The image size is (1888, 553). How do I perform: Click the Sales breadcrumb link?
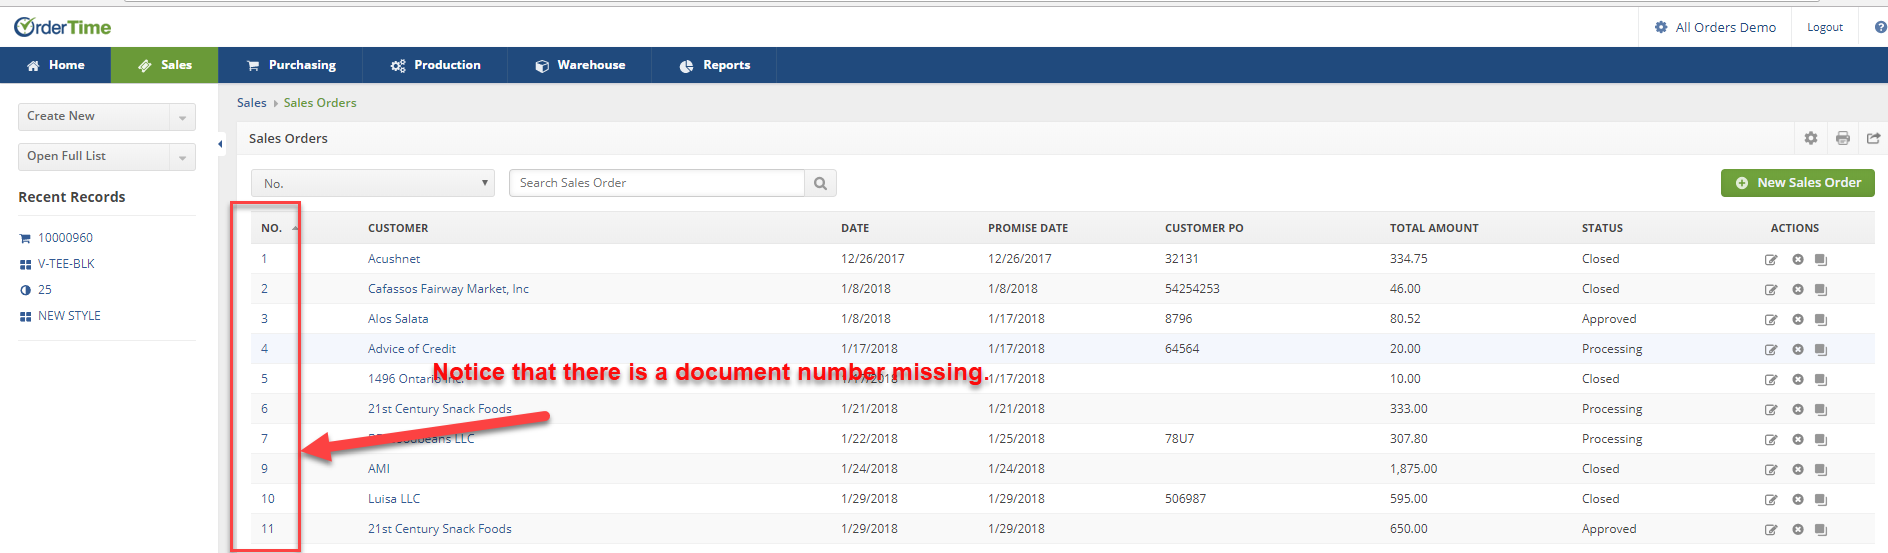click(x=252, y=103)
